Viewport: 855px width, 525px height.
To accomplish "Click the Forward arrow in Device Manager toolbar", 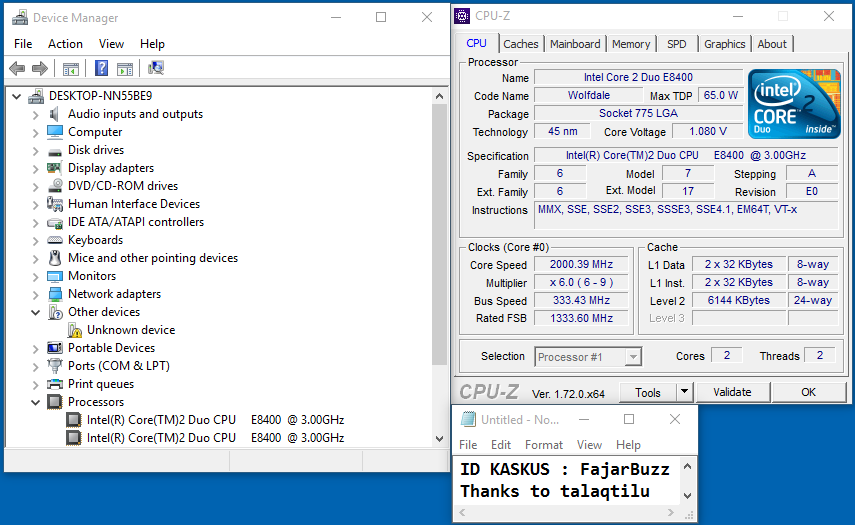I will click(x=40, y=68).
